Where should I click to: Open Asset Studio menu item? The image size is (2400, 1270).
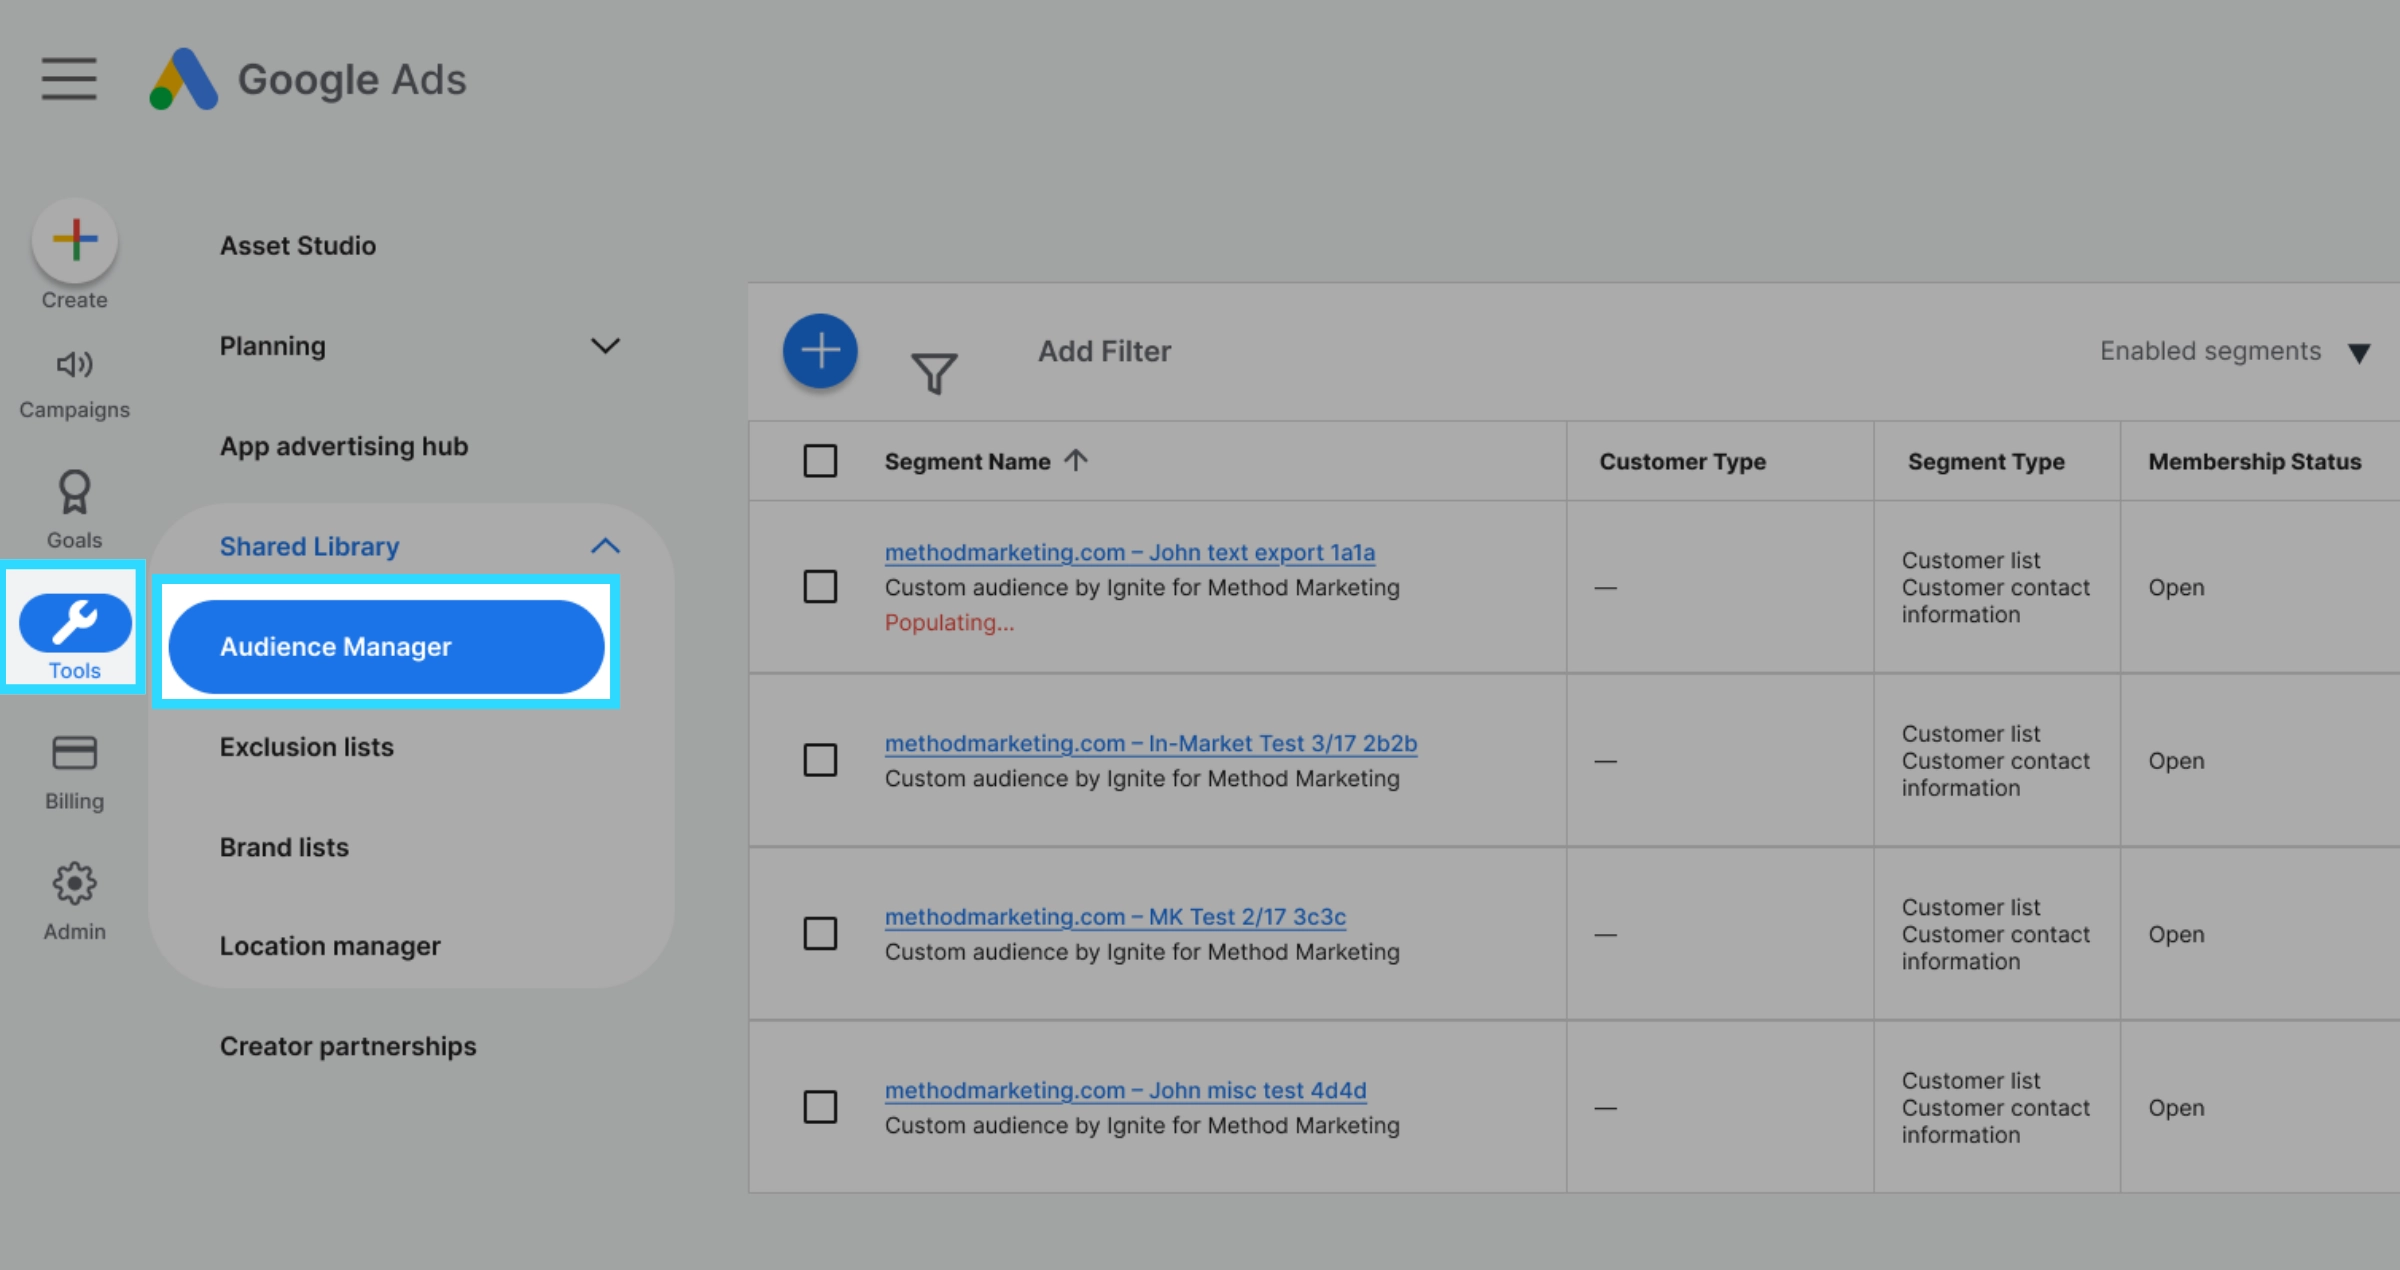click(x=298, y=245)
